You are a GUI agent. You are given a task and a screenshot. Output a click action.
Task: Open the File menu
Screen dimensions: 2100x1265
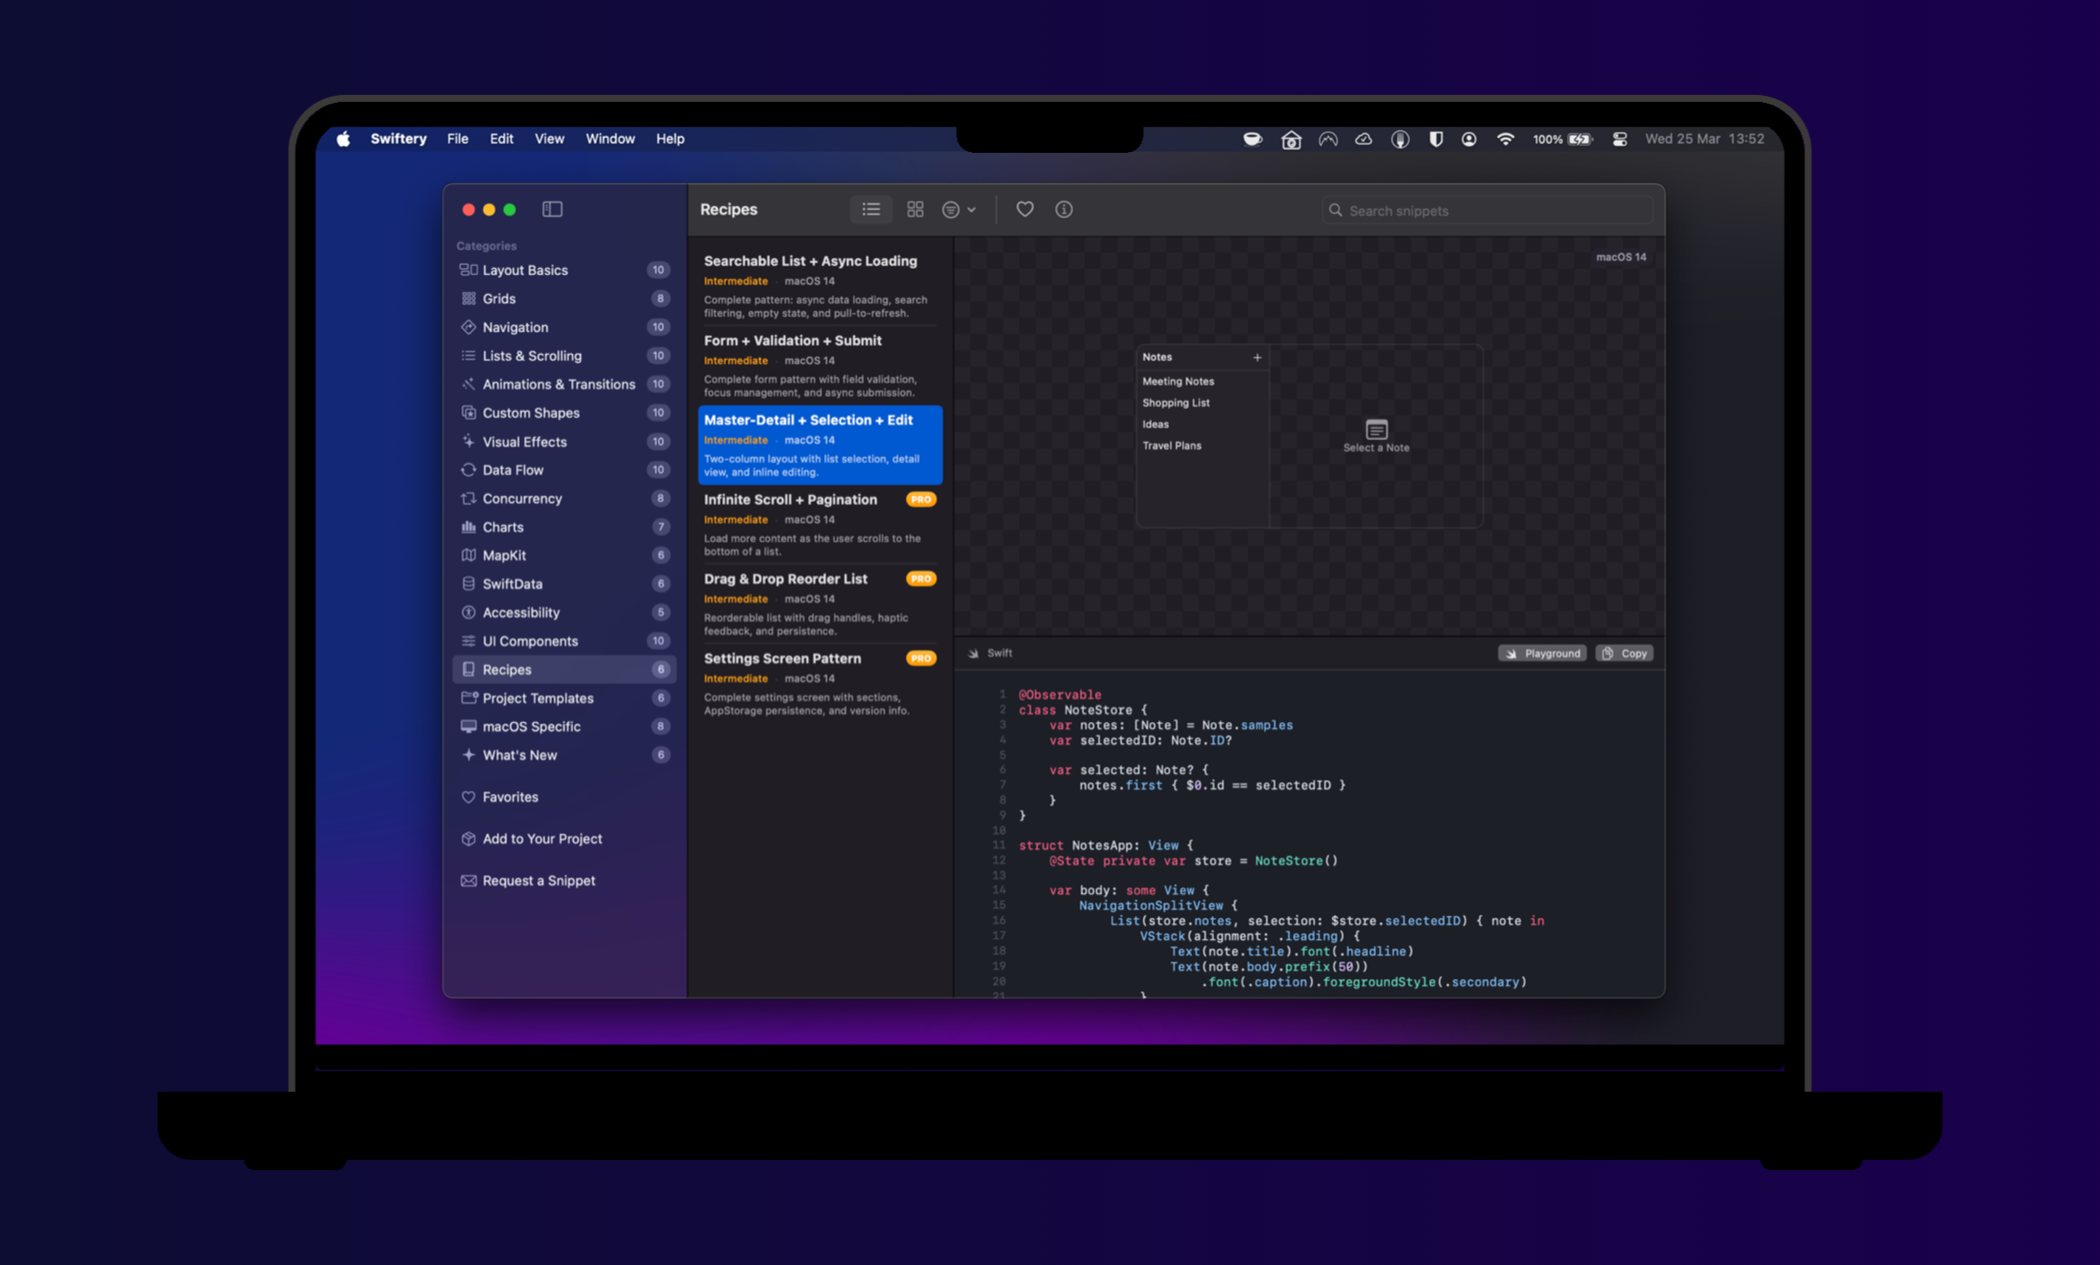(x=457, y=139)
